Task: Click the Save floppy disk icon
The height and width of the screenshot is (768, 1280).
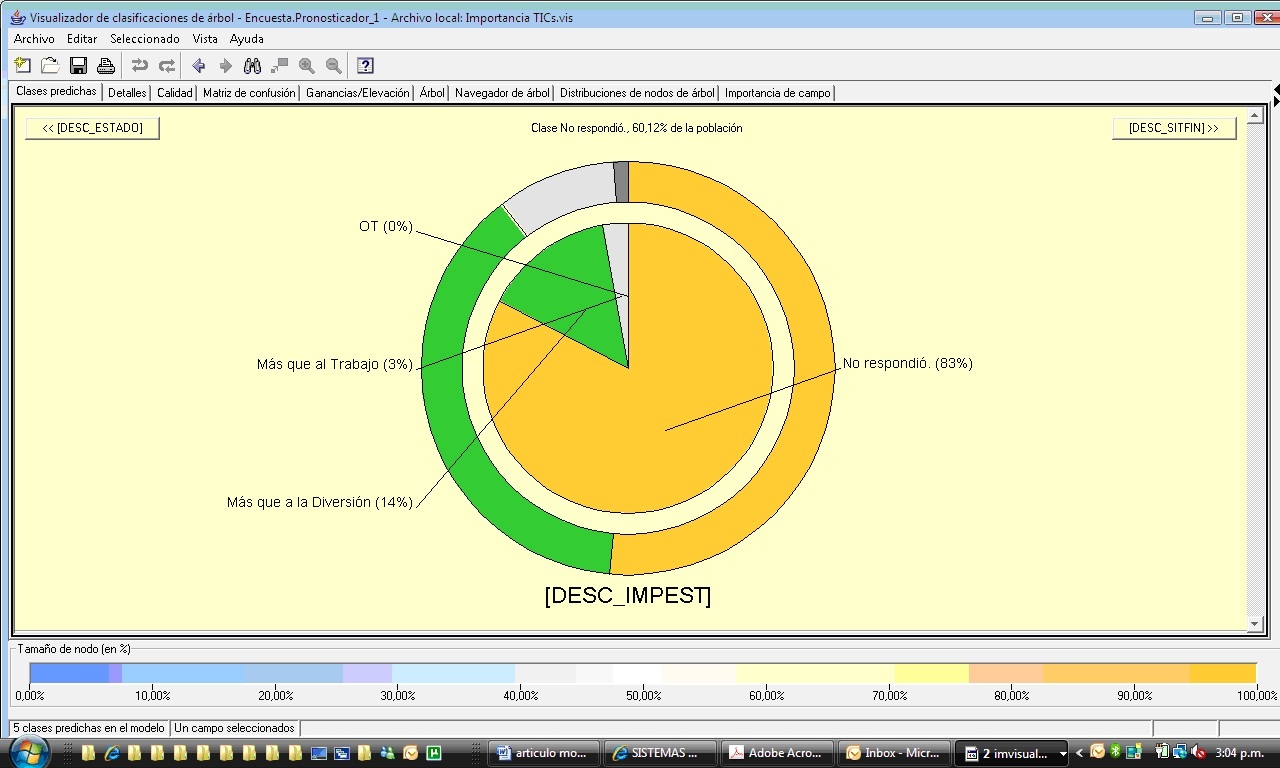Action: pos(78,66)
